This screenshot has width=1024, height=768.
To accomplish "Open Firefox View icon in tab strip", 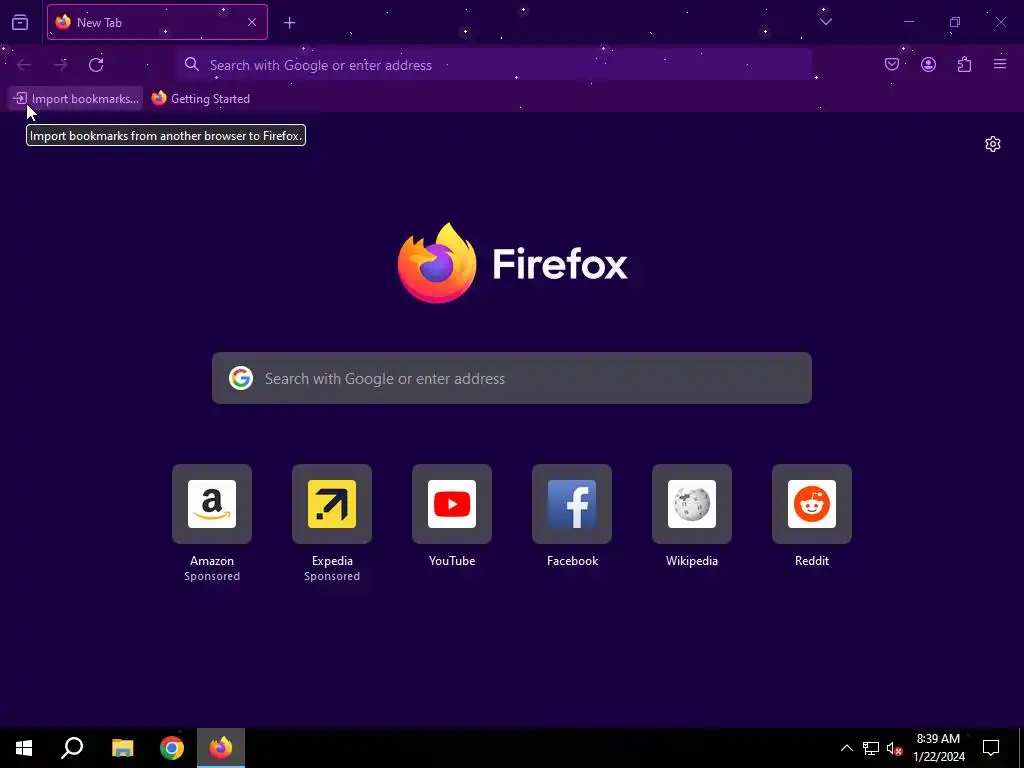I will click(x=20, y=22).
